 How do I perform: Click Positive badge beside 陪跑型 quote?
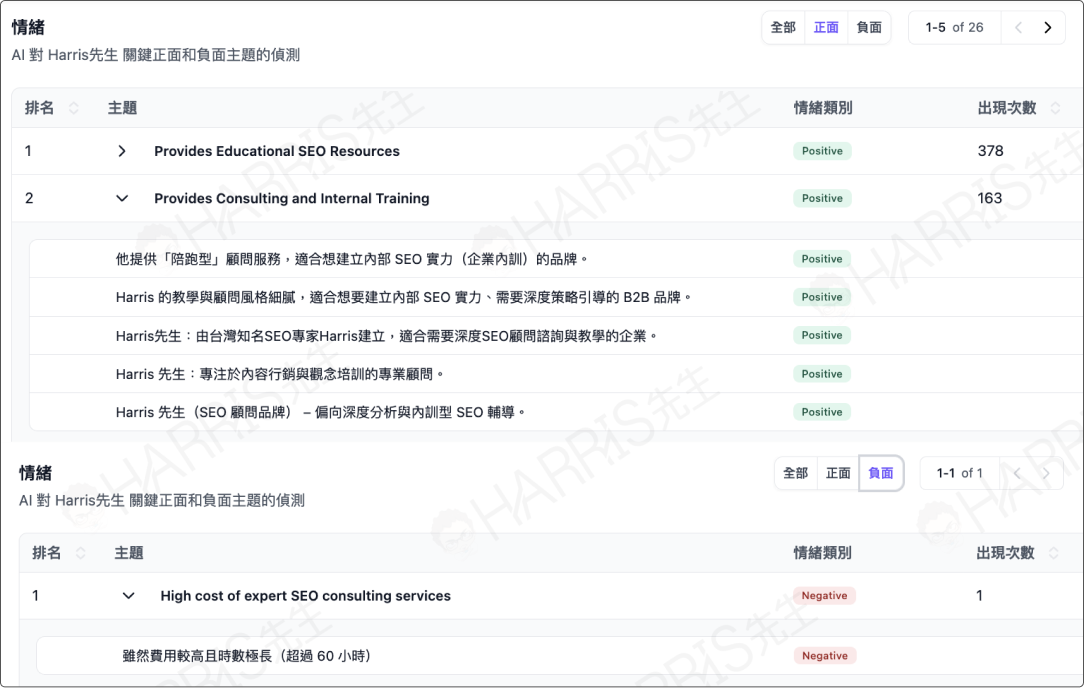pyautogui.click(x=822, y=259)
